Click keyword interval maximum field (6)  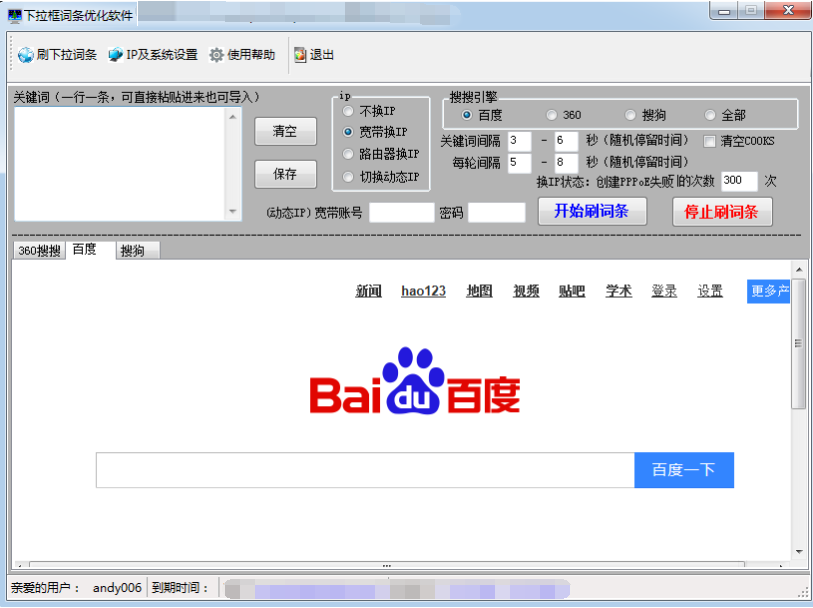pos(566,140)
